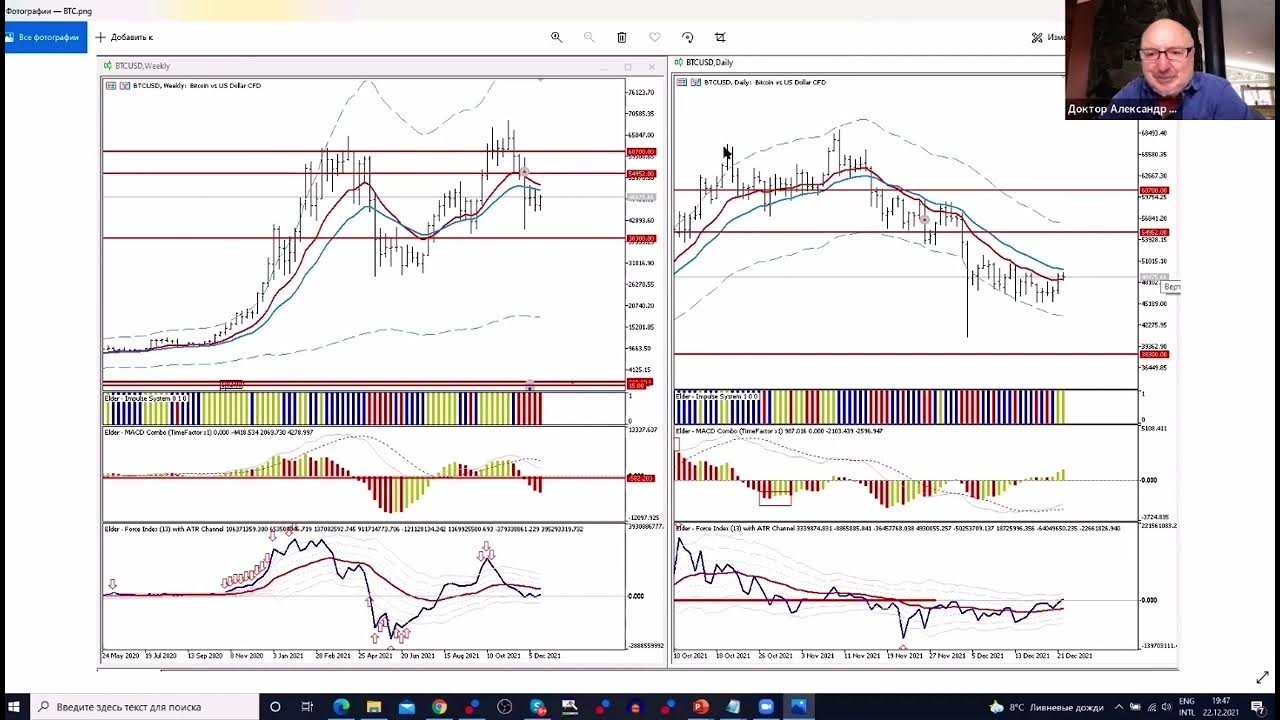This screenshot has height=720, width=1280.
Task: Click the 38300.00 red price label on Daily chart
Action: point(1154,354)
